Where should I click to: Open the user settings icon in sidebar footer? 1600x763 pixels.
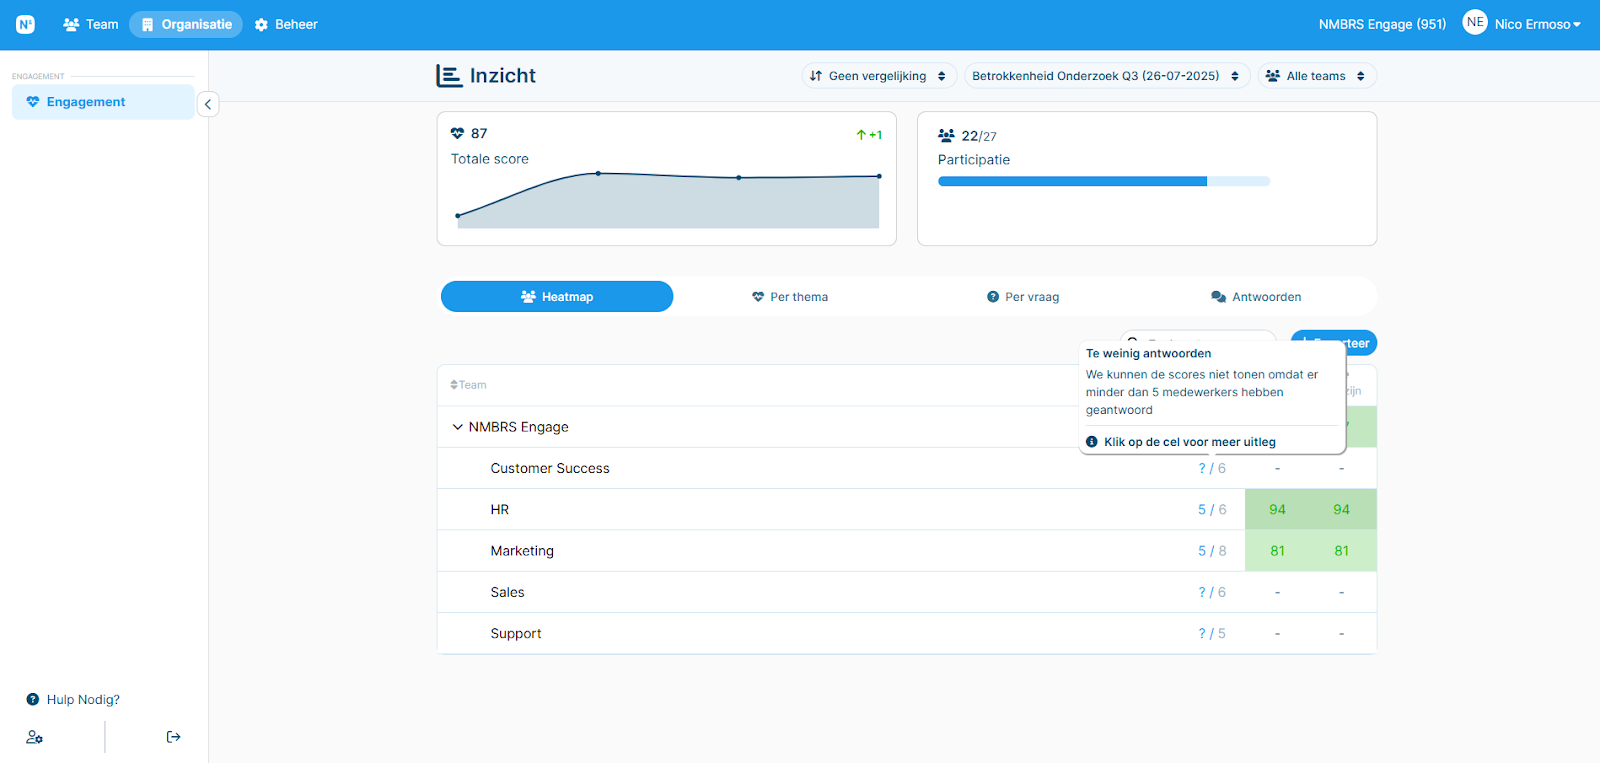pos(34,737)
